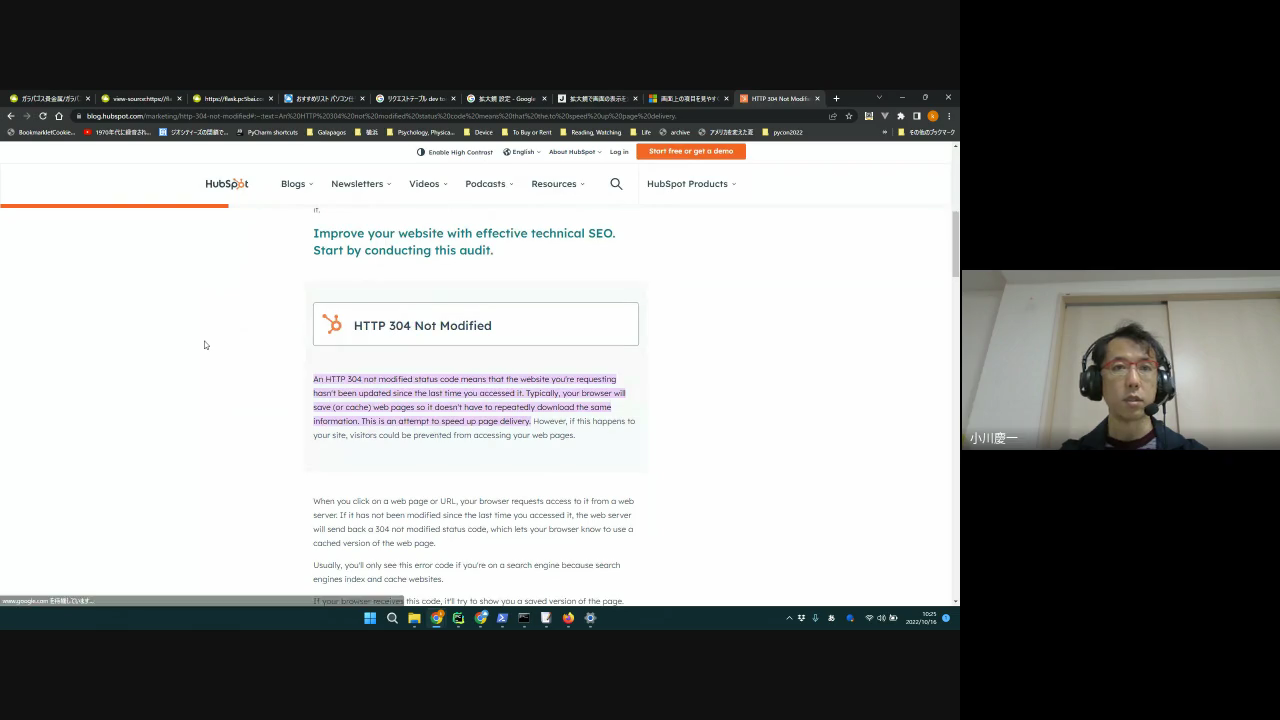The image size is (1280, 720).
Task: Click the Windows Start button
Action: tap(370, 618)
